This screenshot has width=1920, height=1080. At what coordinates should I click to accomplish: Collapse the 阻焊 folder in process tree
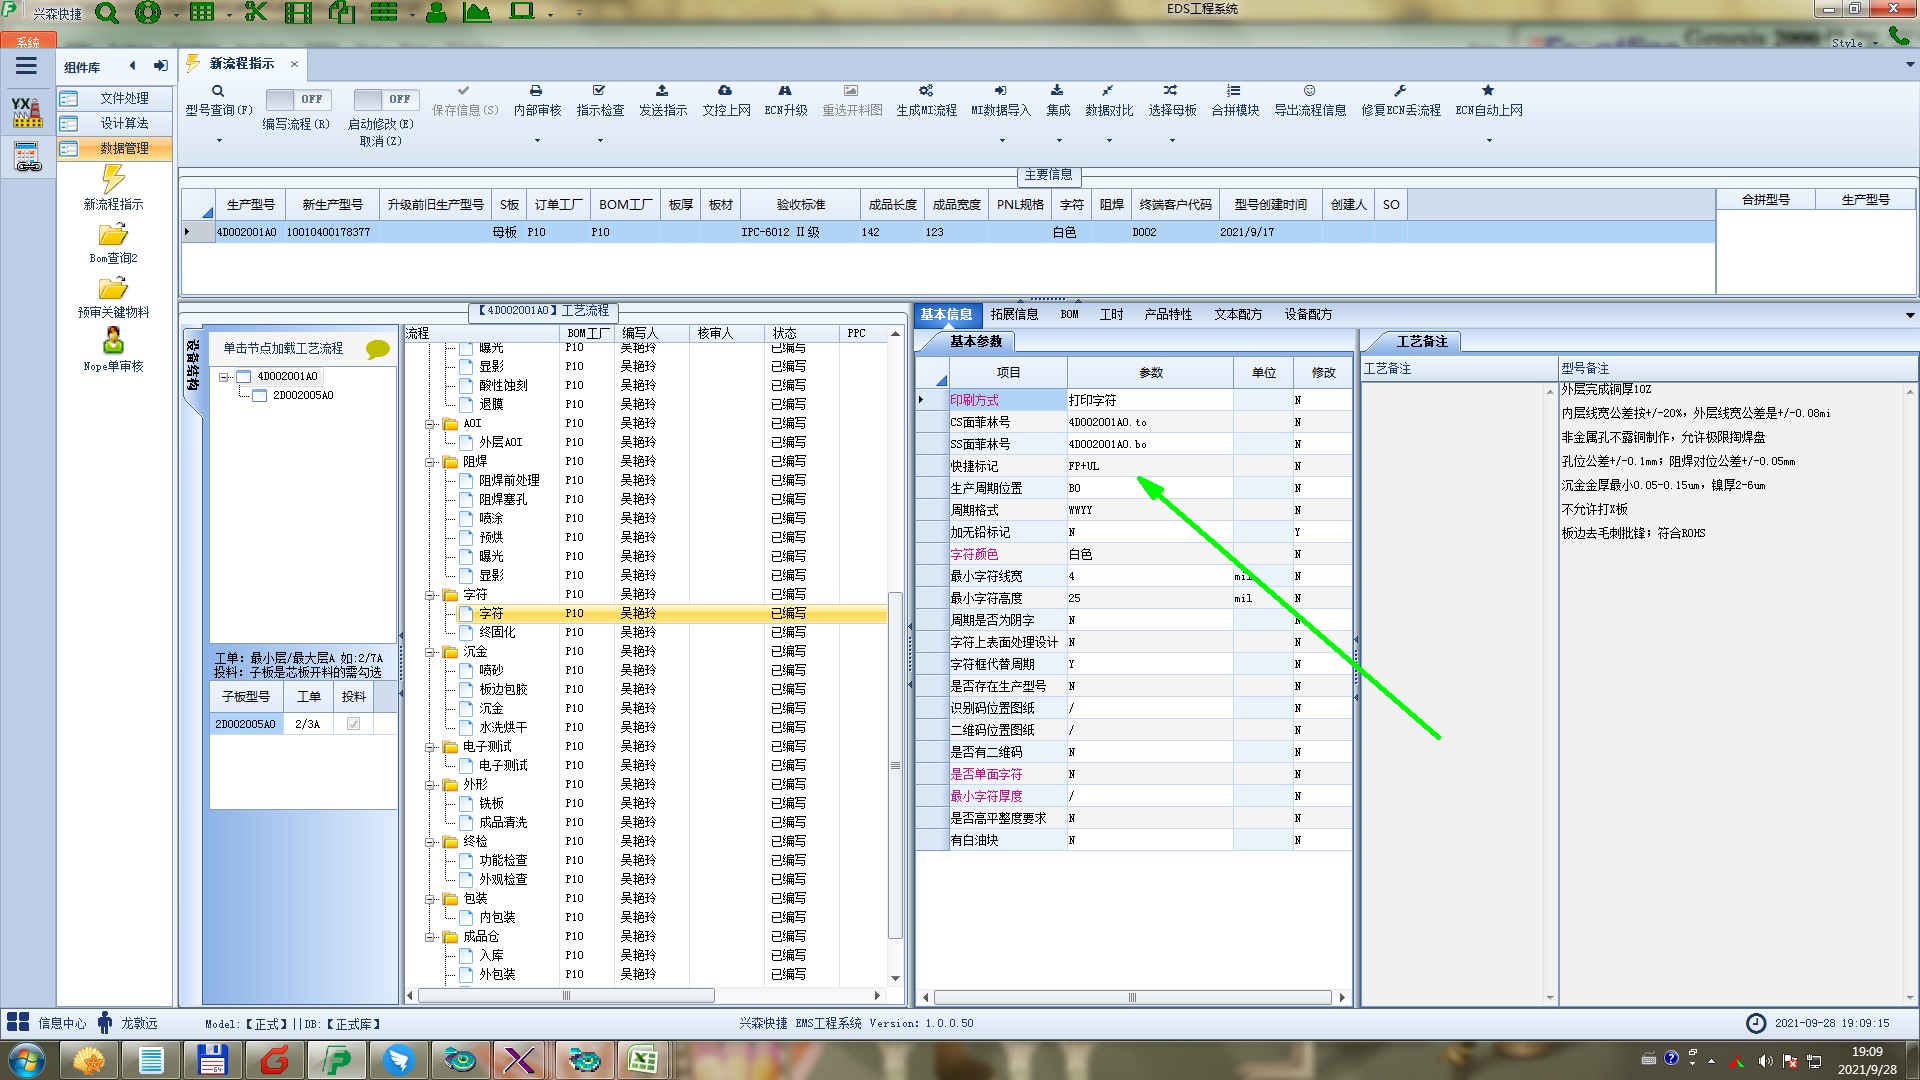(430, 462)
